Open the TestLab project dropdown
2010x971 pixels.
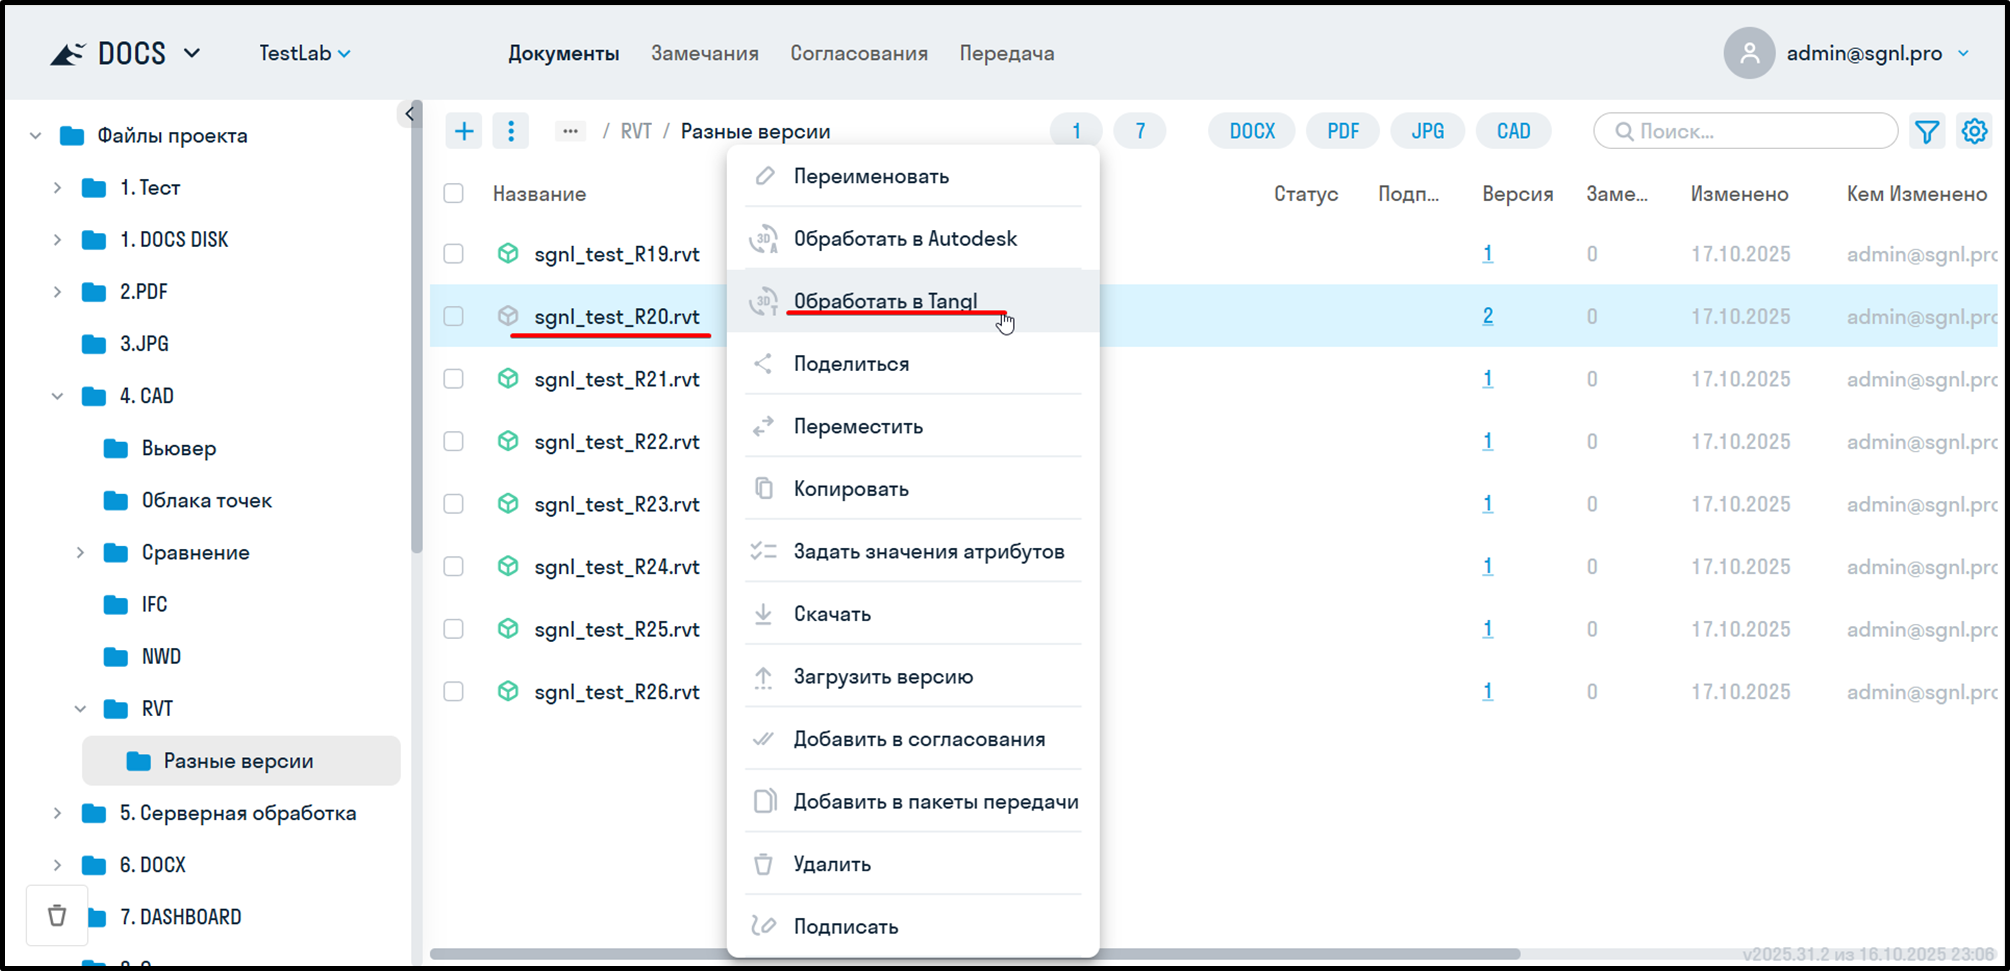pos(305,53)
